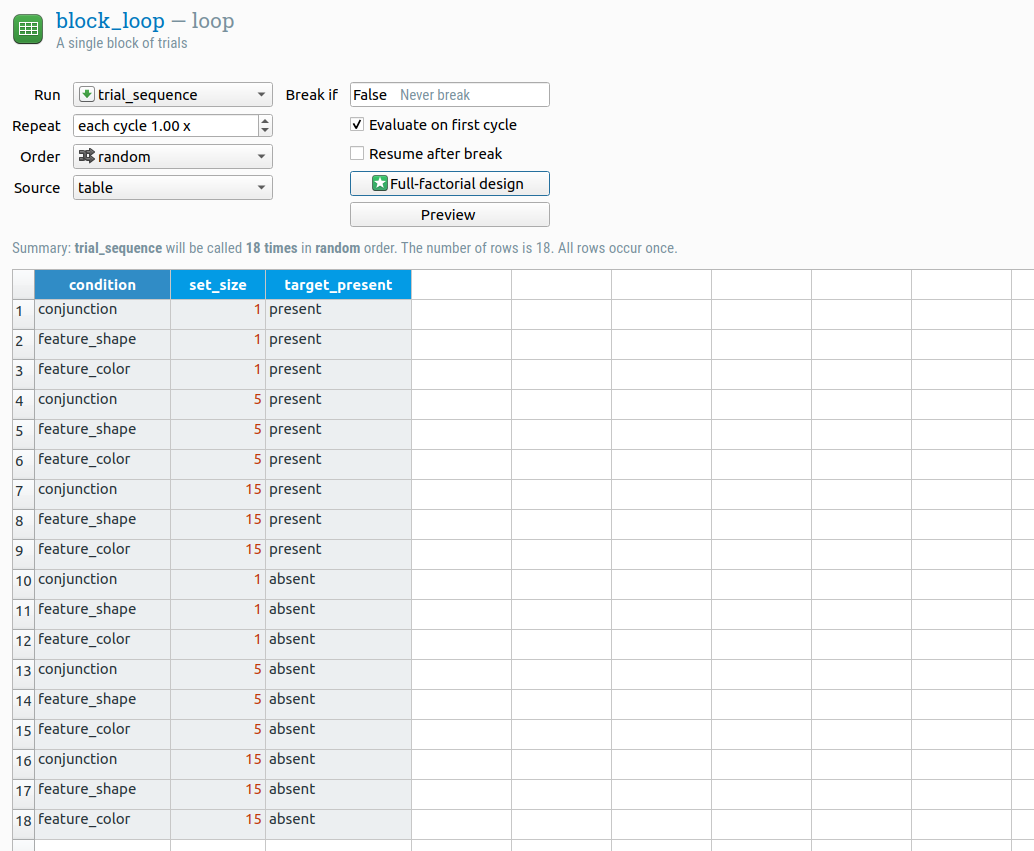1034x851 pixels.
Task: Enable the Resume after break checkbox
Action: [356, 152]
